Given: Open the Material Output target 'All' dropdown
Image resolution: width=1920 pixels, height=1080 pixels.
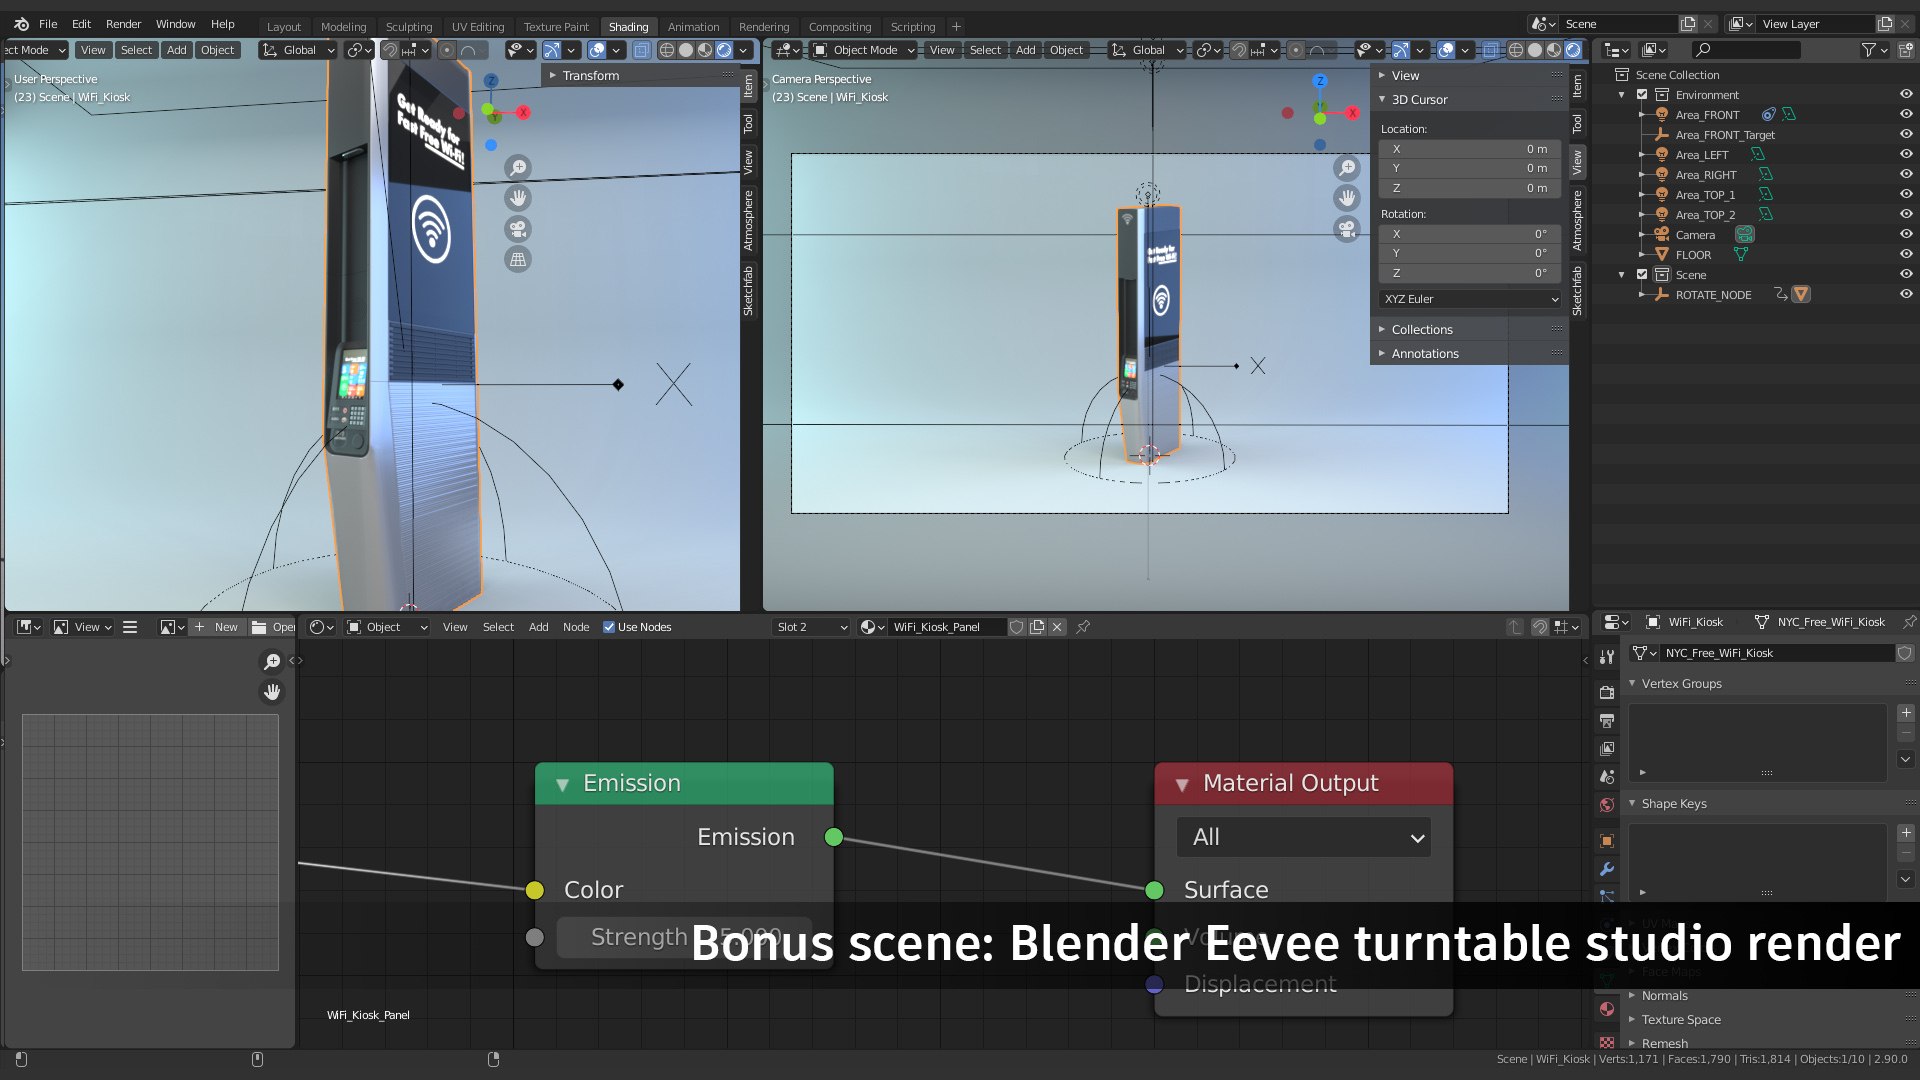Looking at the screenshot, I should (x=1304, y=837).
